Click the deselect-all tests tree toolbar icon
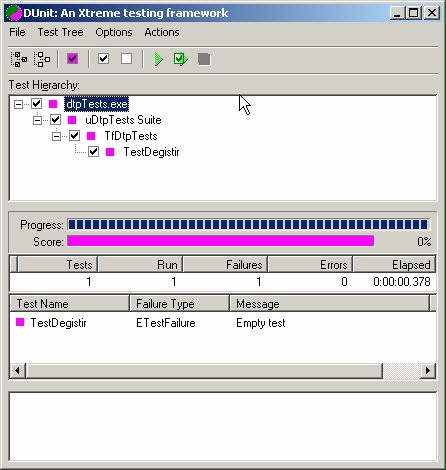The image size is (446, 470). (x=42, y=59)
